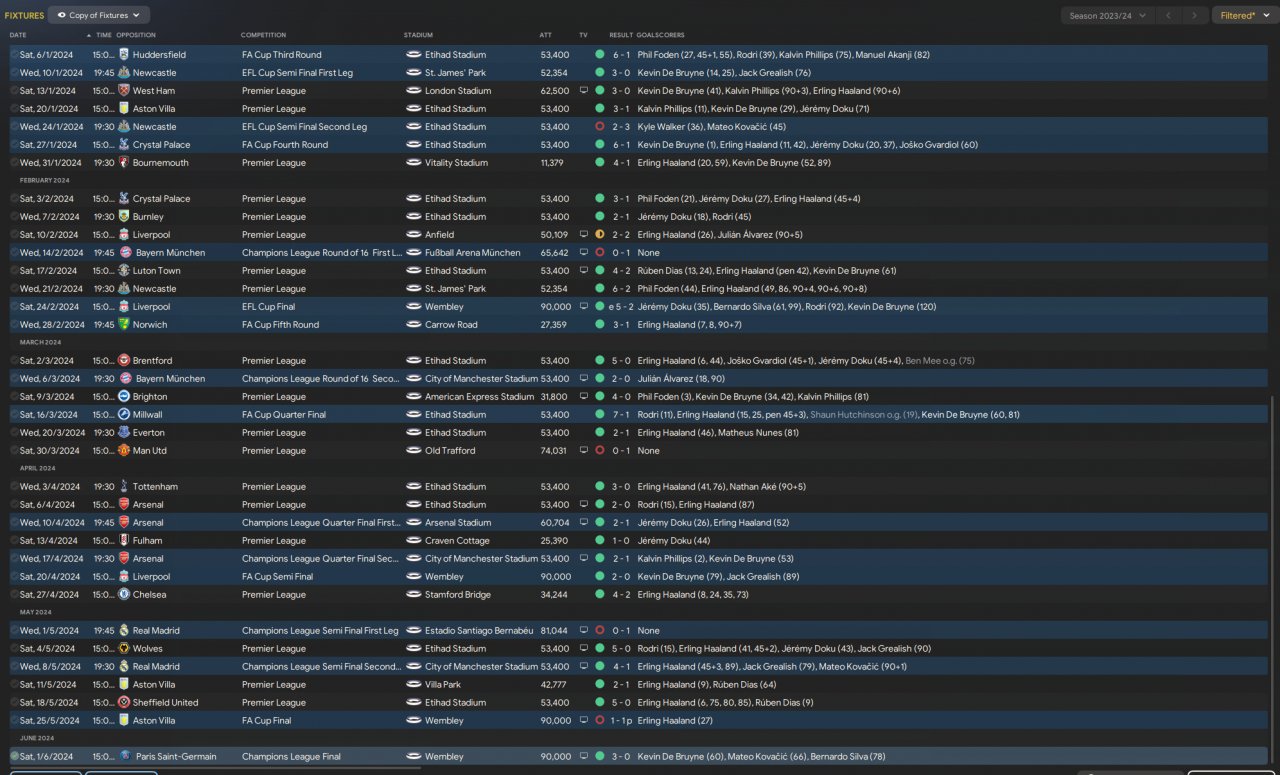Viewport: 1280px width, 775px height.
Task: Click the Vitality Stadium name
Action: [456, 163]
